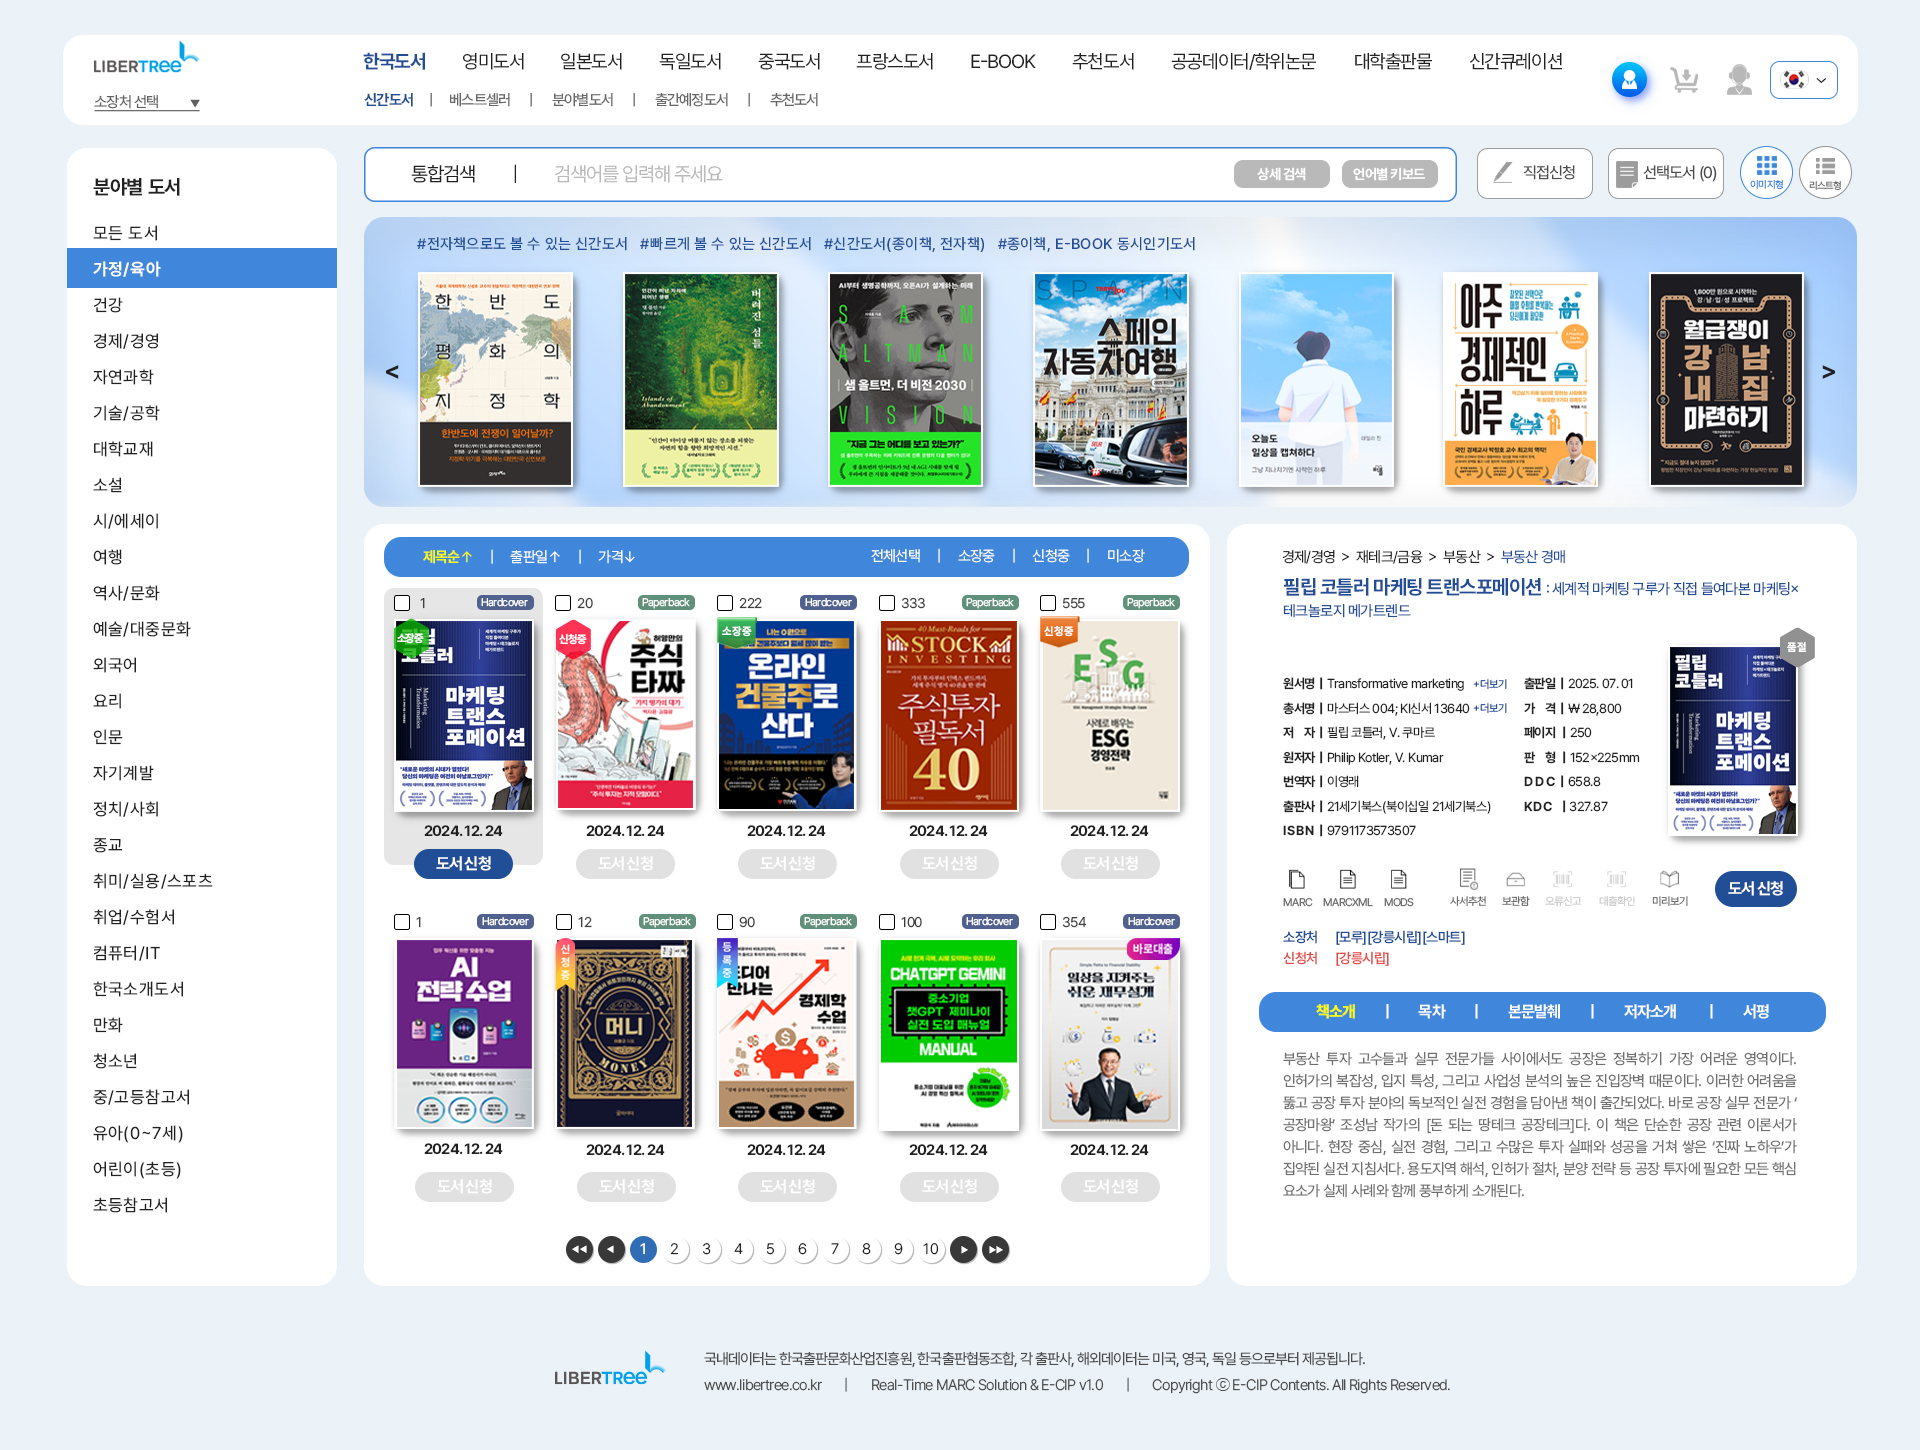Add the book to 보관함 storage
The height and width of the screenshot is (1450, 1920).
coord(1516,882)
